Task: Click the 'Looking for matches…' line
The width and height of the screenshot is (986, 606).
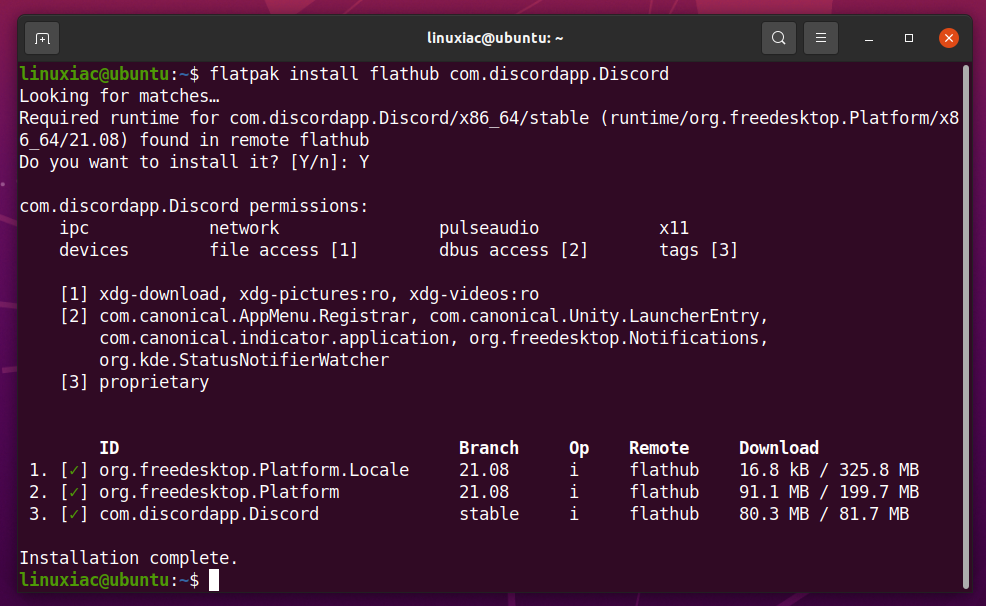Action: click(x=119, y=96)
